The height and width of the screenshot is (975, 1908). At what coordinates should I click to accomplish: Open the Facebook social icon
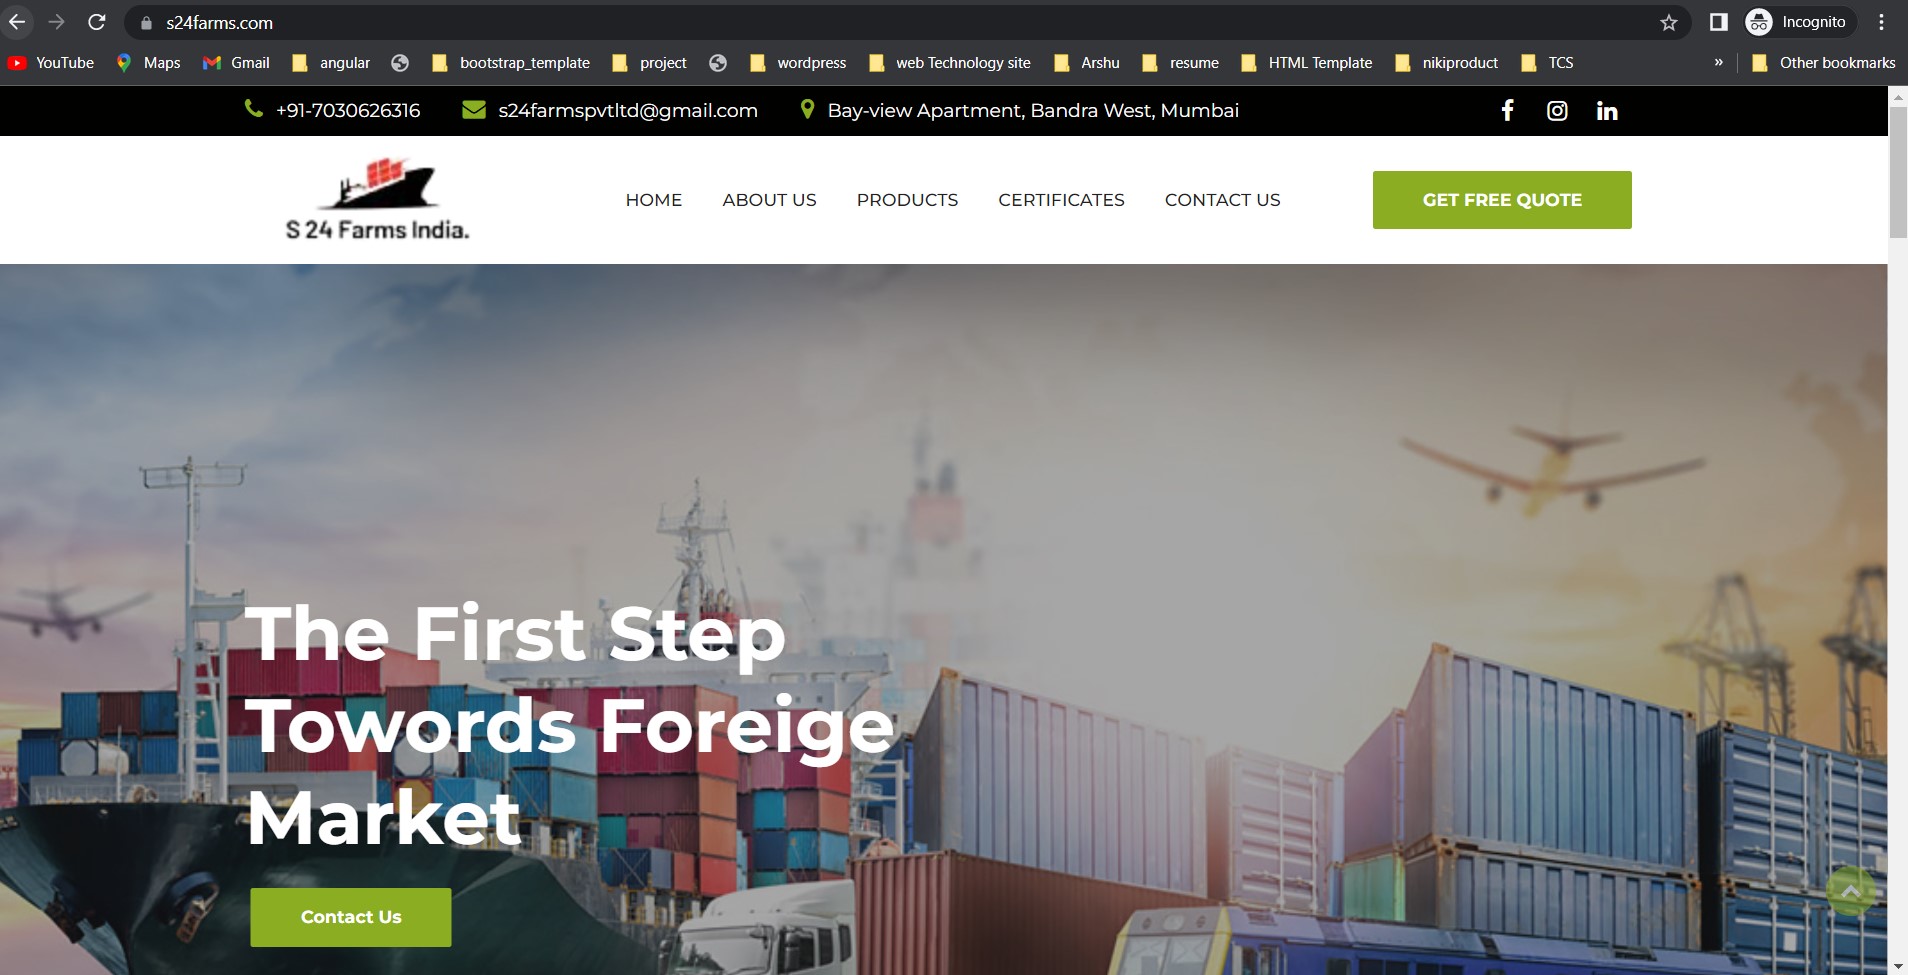click(x=1507, y=110)
